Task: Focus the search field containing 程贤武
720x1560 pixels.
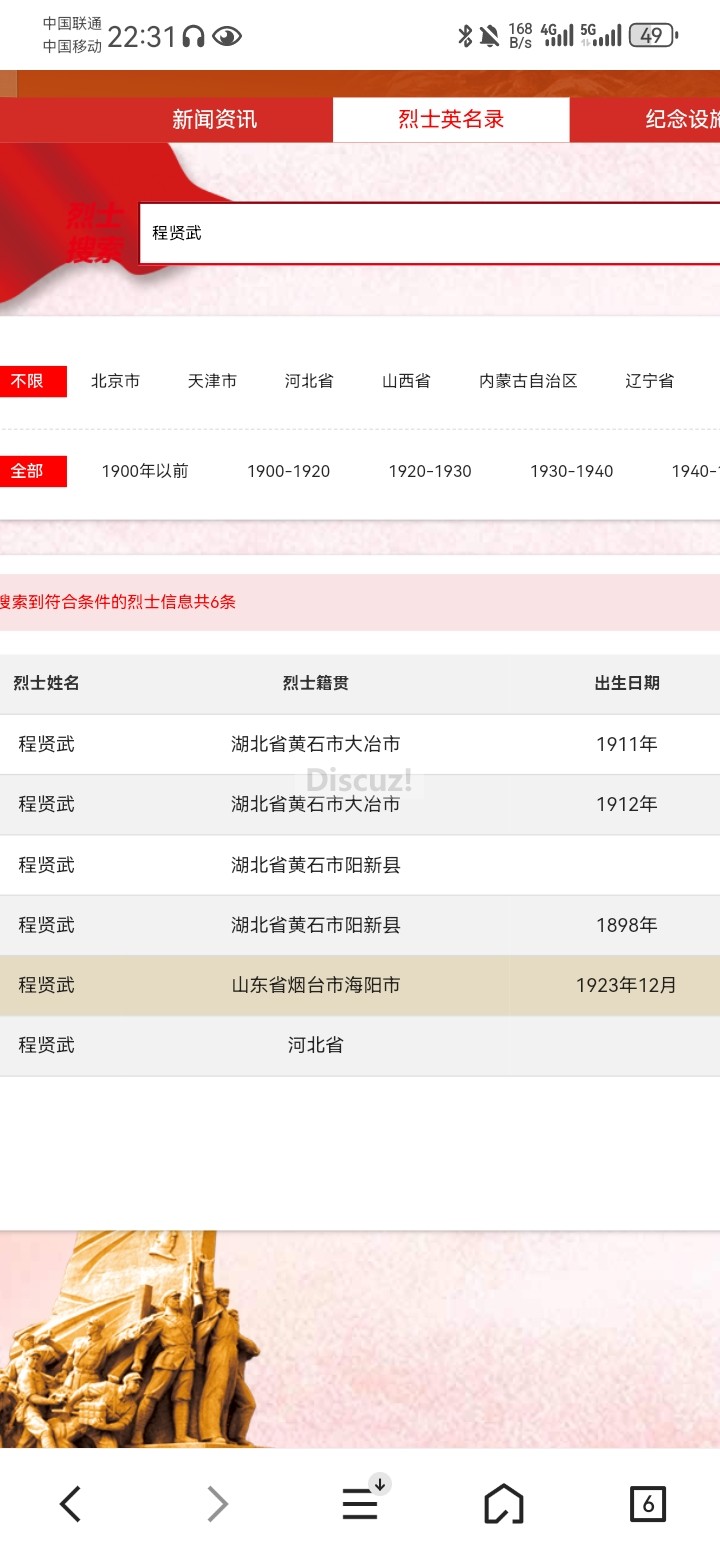Action: (x=429, y=233)
